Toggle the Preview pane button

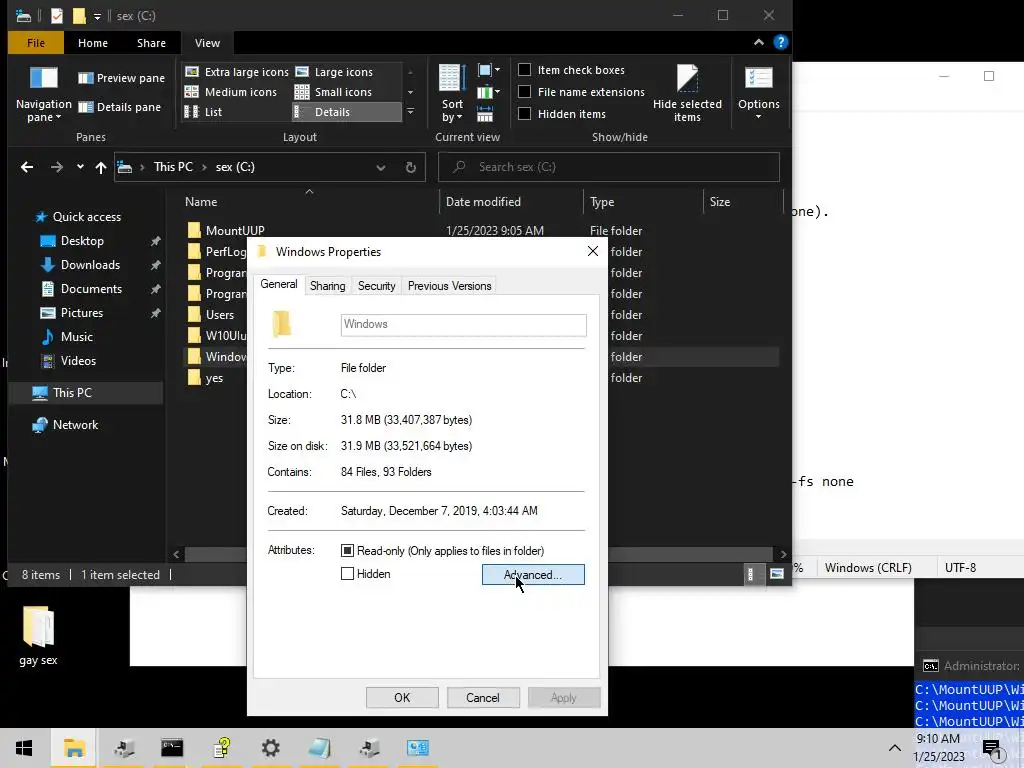point(121,78)
